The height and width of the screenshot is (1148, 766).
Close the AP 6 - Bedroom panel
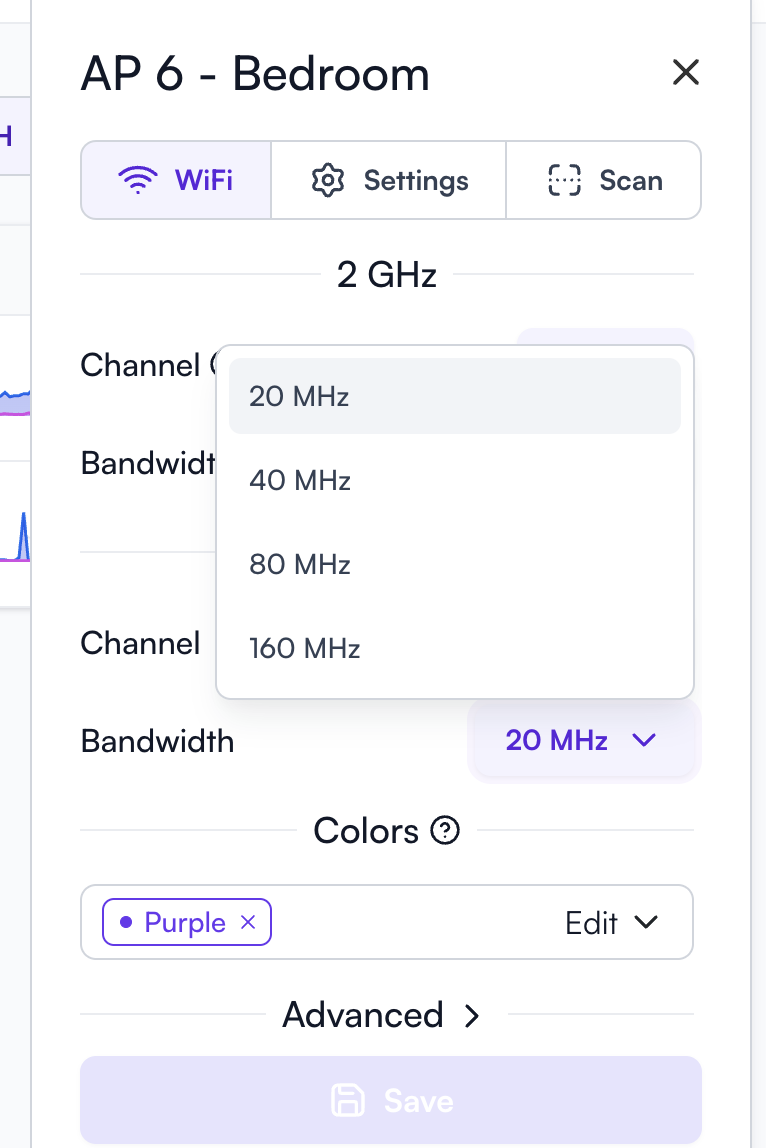[x=685, y=72]
